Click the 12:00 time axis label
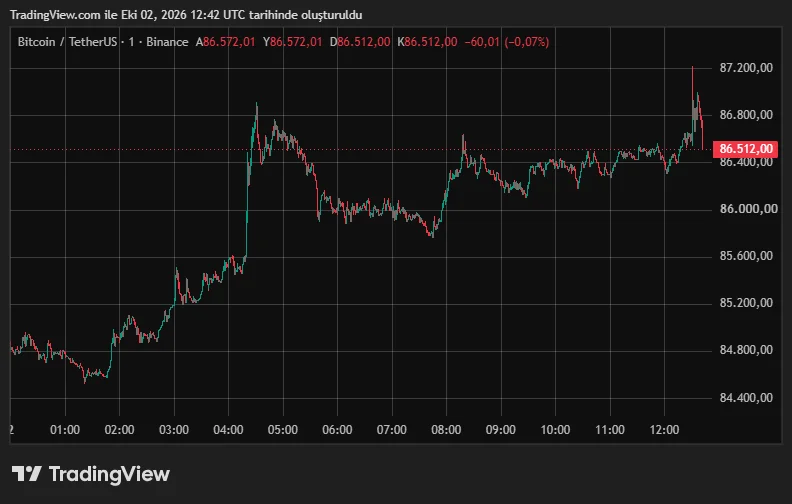 point(665,430)
